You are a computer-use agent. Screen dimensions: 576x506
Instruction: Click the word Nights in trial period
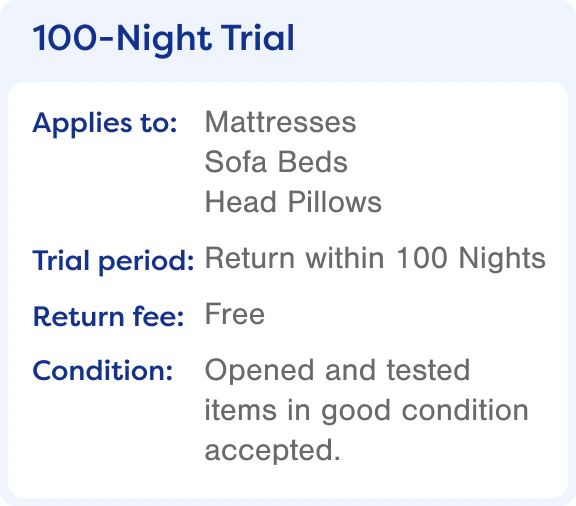click(502, 259)
